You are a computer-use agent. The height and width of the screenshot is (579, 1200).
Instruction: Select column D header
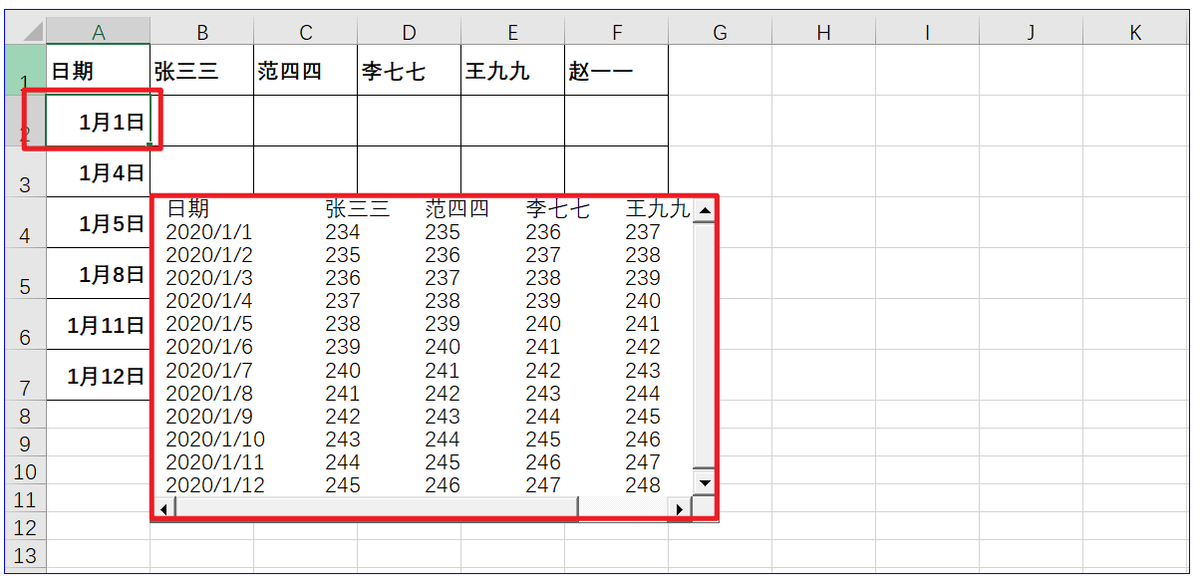click(x=409, y=32)
